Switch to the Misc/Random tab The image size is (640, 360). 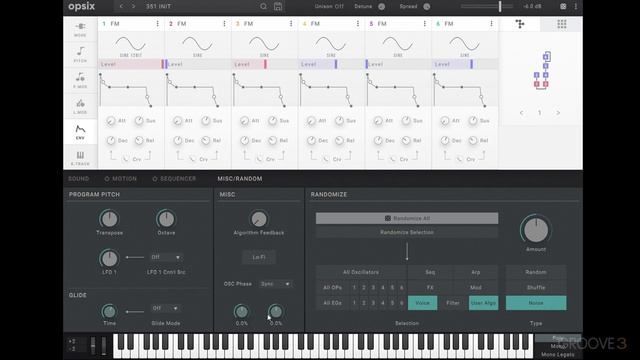240,179
